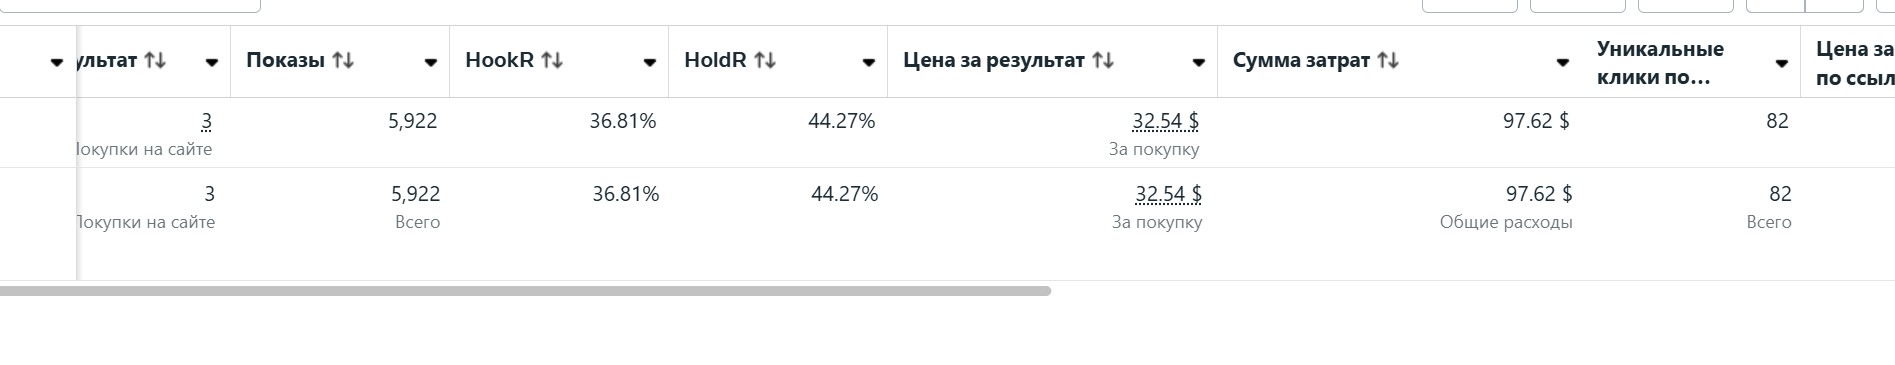Click the 32.54 $ value in totals row
Viewport: 1895px width, 365px height.
(x=1169, y=194)
